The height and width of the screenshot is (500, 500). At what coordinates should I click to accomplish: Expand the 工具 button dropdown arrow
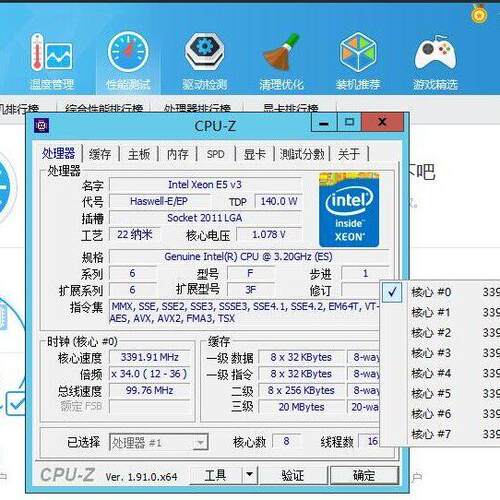249,474
